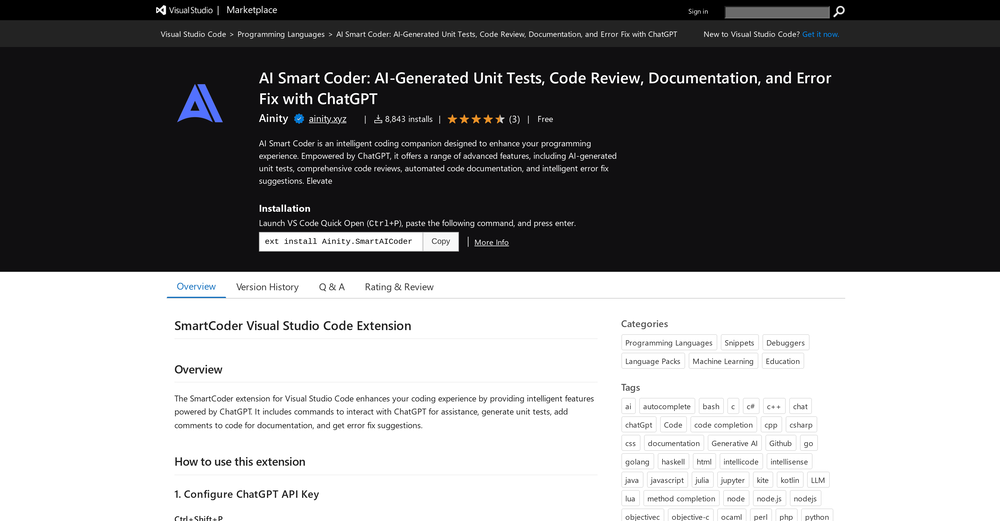Screen dimensions: 1000x521
Task: Copy the ext install command
Action: (440, 242)
